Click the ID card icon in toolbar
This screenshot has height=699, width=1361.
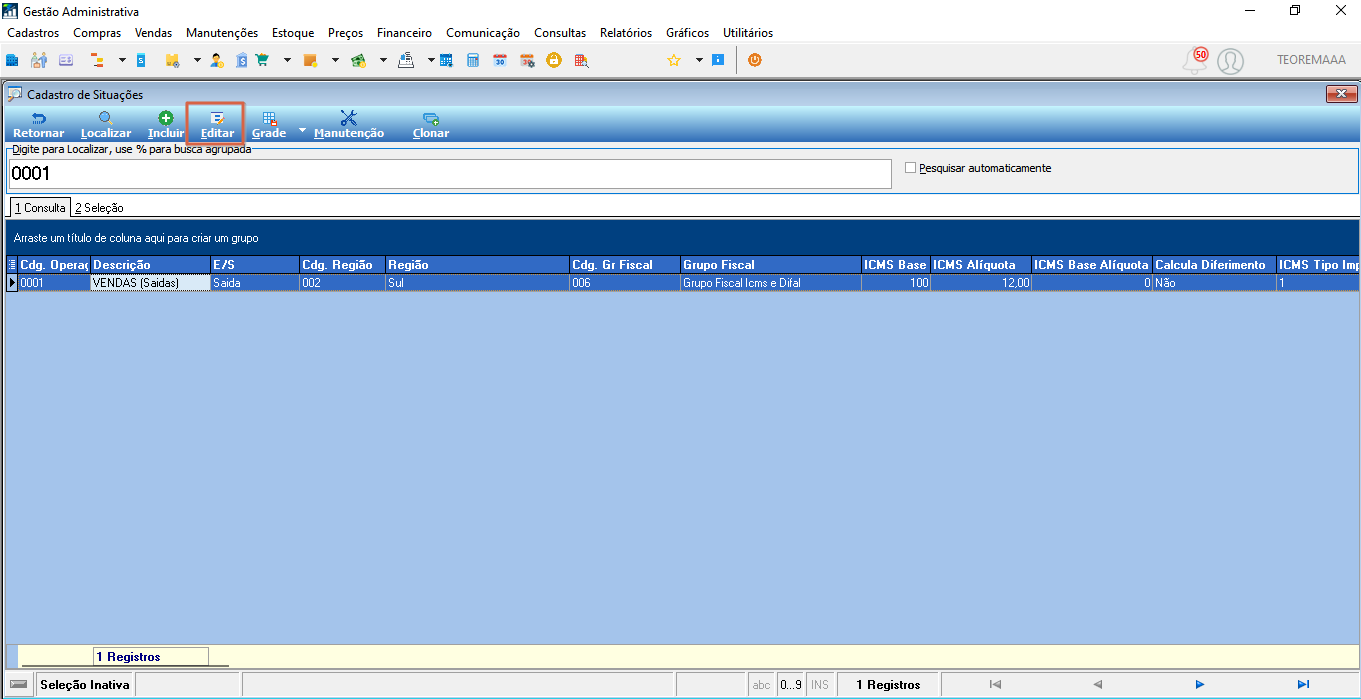(66, 60)
